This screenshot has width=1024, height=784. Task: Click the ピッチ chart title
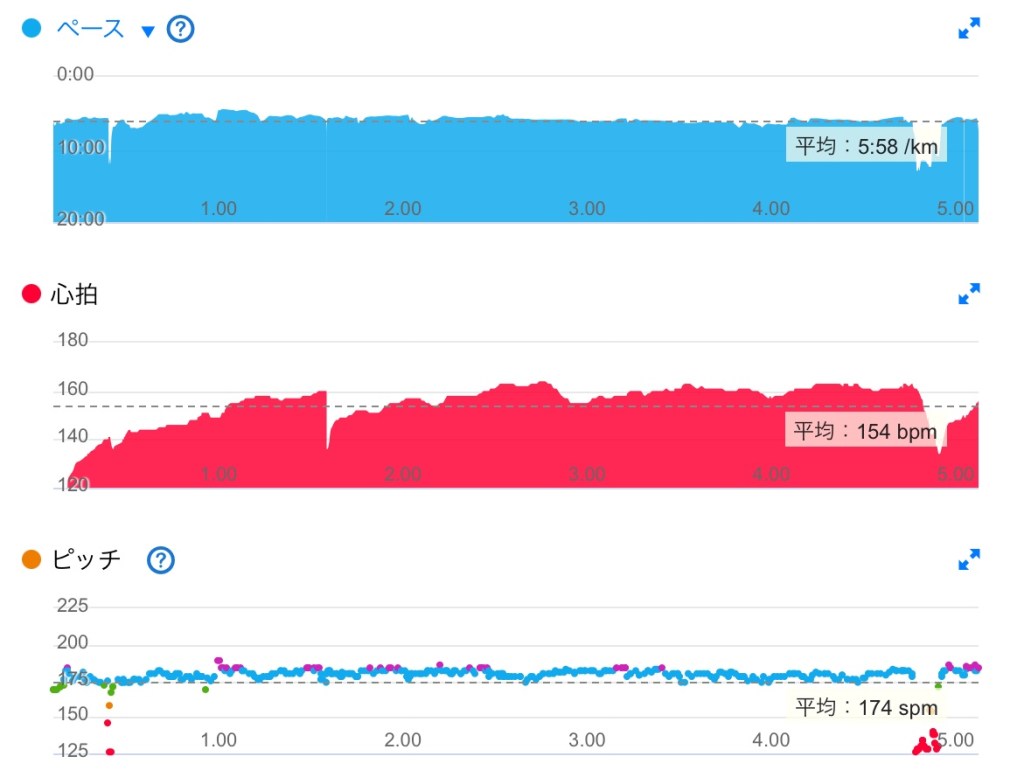[86, 560]
